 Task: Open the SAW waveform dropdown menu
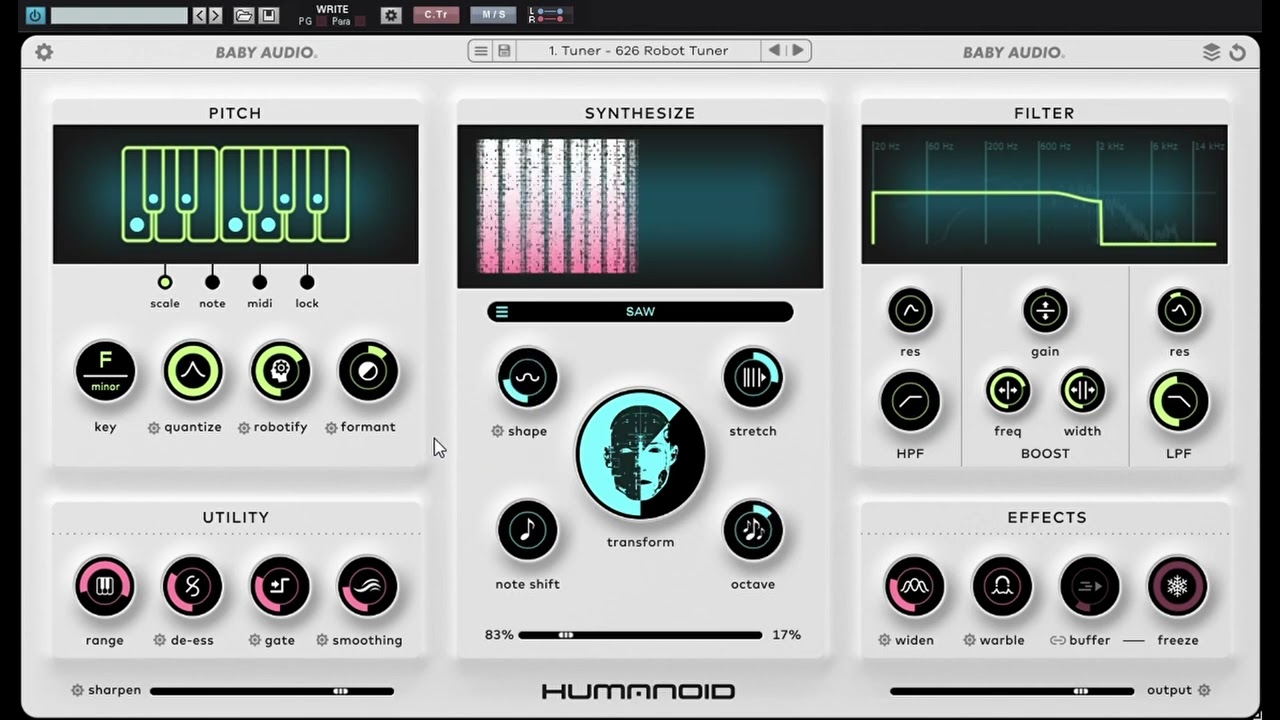(x=640, y=312)
